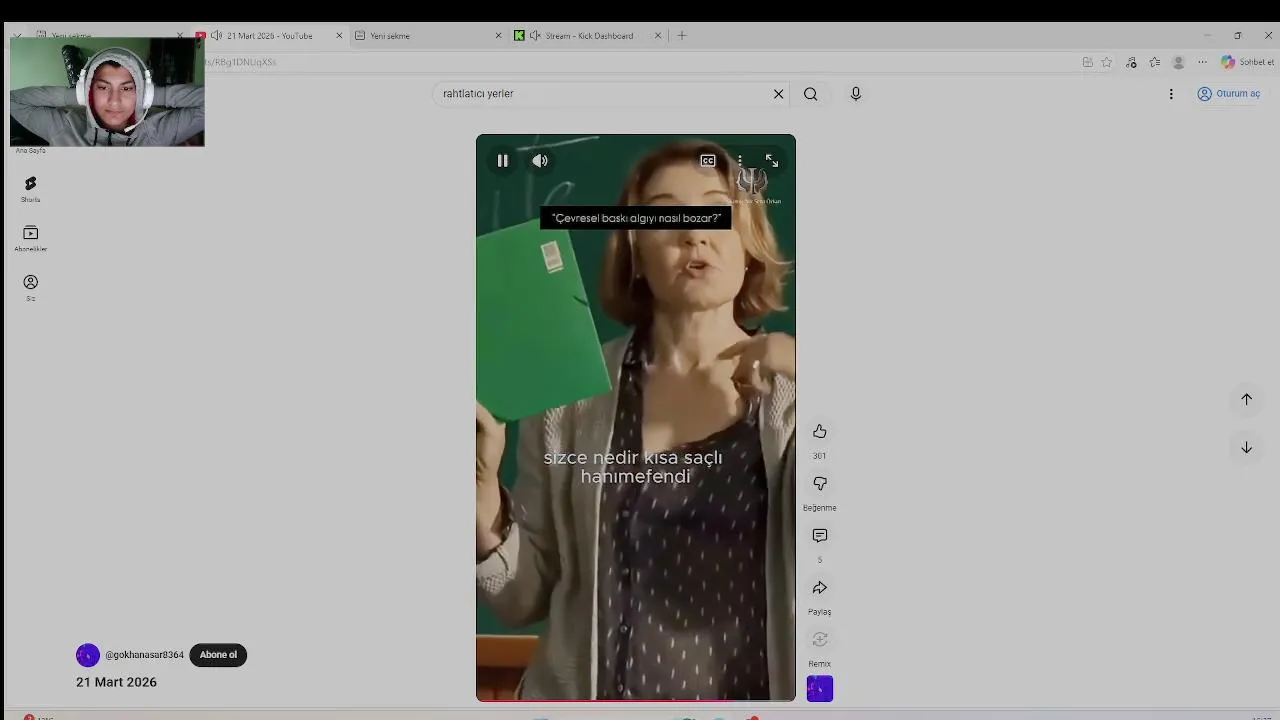Open Edge 'Settings and more' menu
Image resolution: width=1280 pixels, height=720 pixels.
click(1203, 62)
